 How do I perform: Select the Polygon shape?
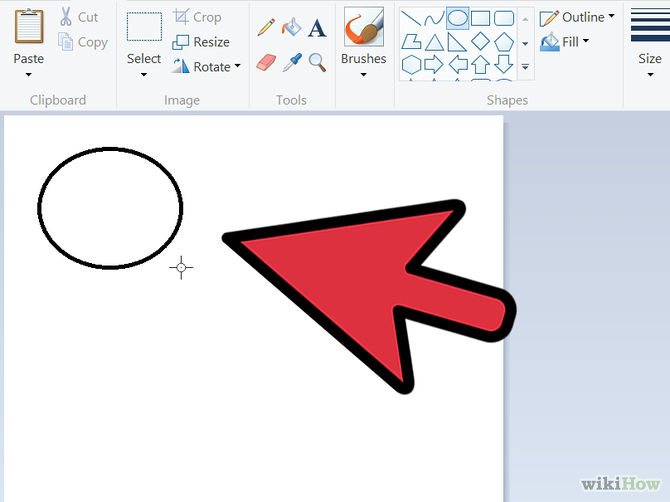(x=411, y=42)
